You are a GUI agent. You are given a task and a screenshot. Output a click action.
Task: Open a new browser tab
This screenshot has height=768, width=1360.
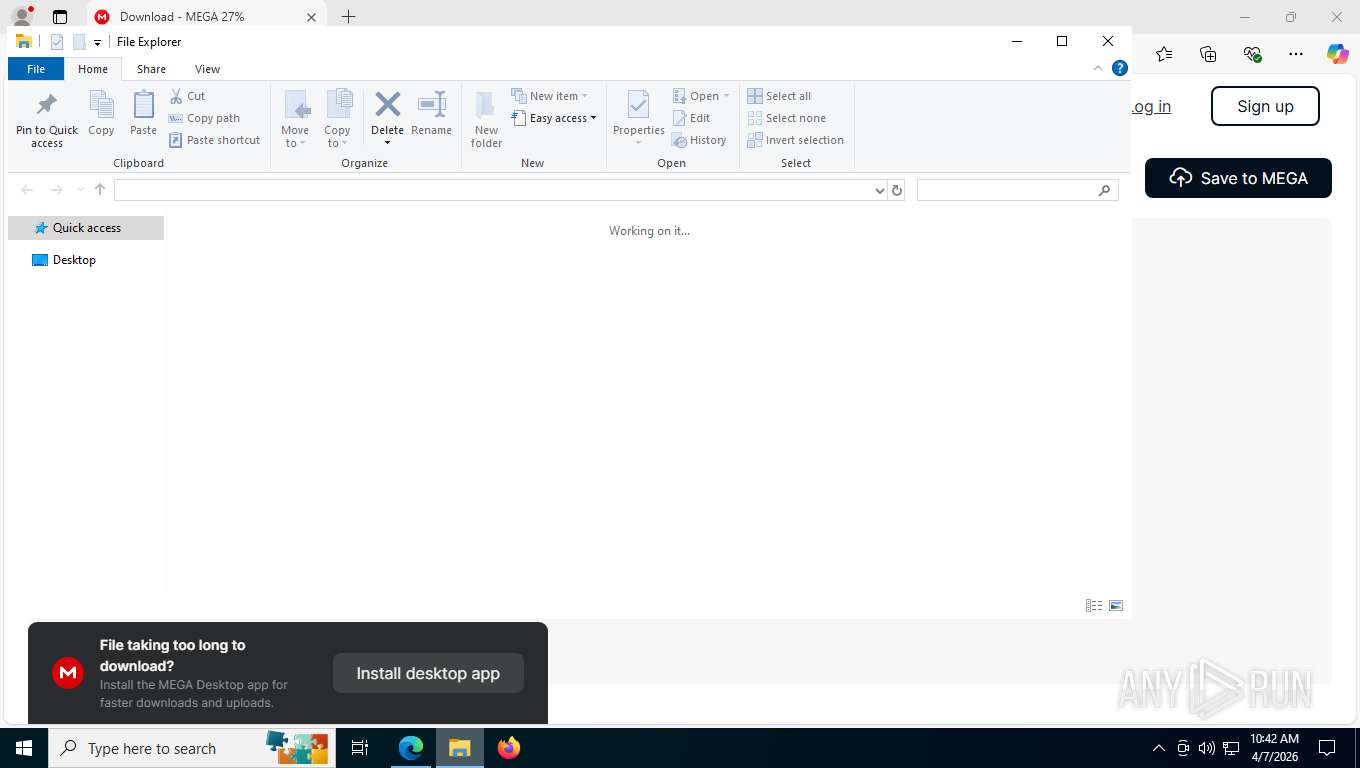tap(348, 17)
